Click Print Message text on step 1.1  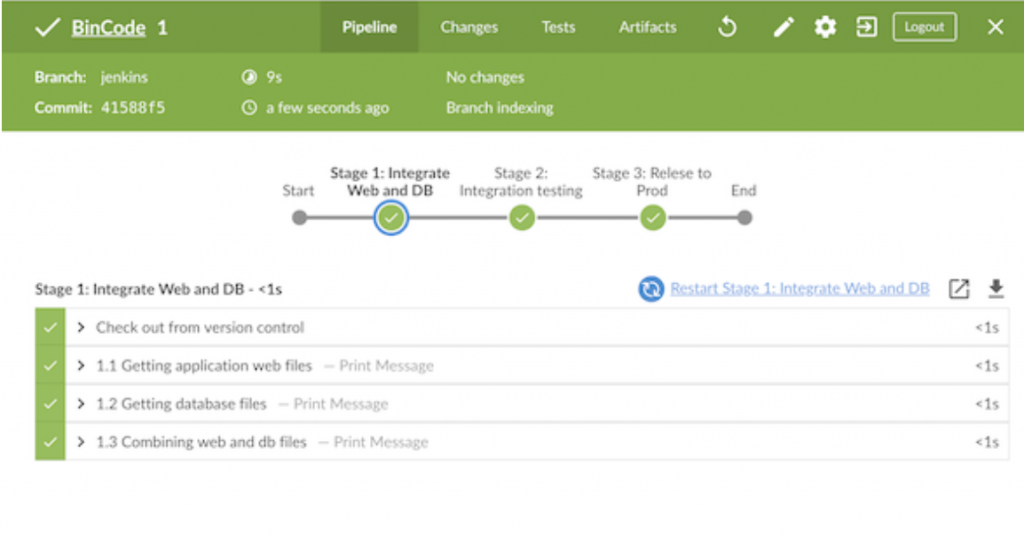point(386,365)
